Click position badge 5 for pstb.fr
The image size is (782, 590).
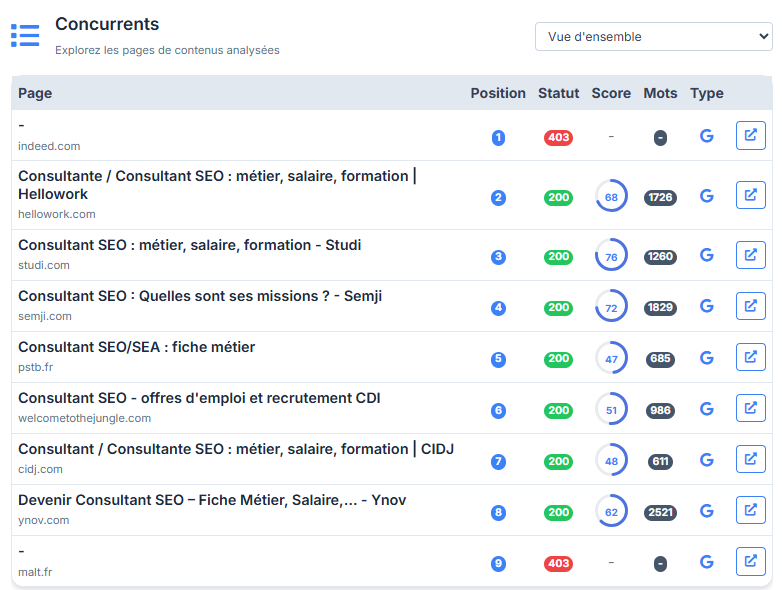click(x=498, y=359)
